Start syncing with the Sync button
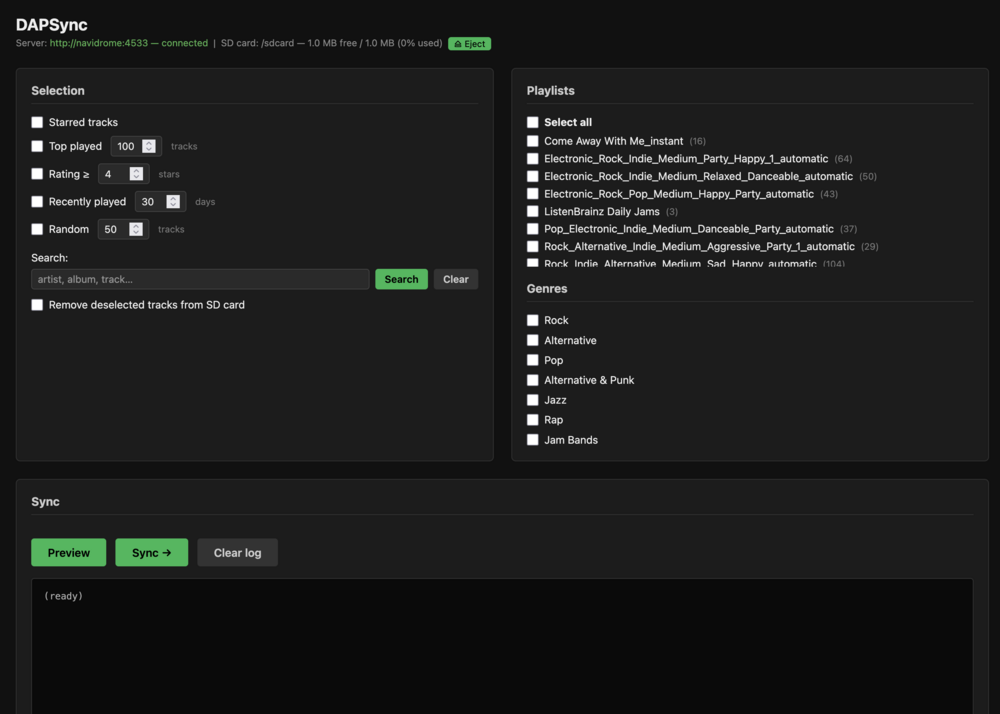The height and width of the screenshot is (714, 1000). [152, 553]
